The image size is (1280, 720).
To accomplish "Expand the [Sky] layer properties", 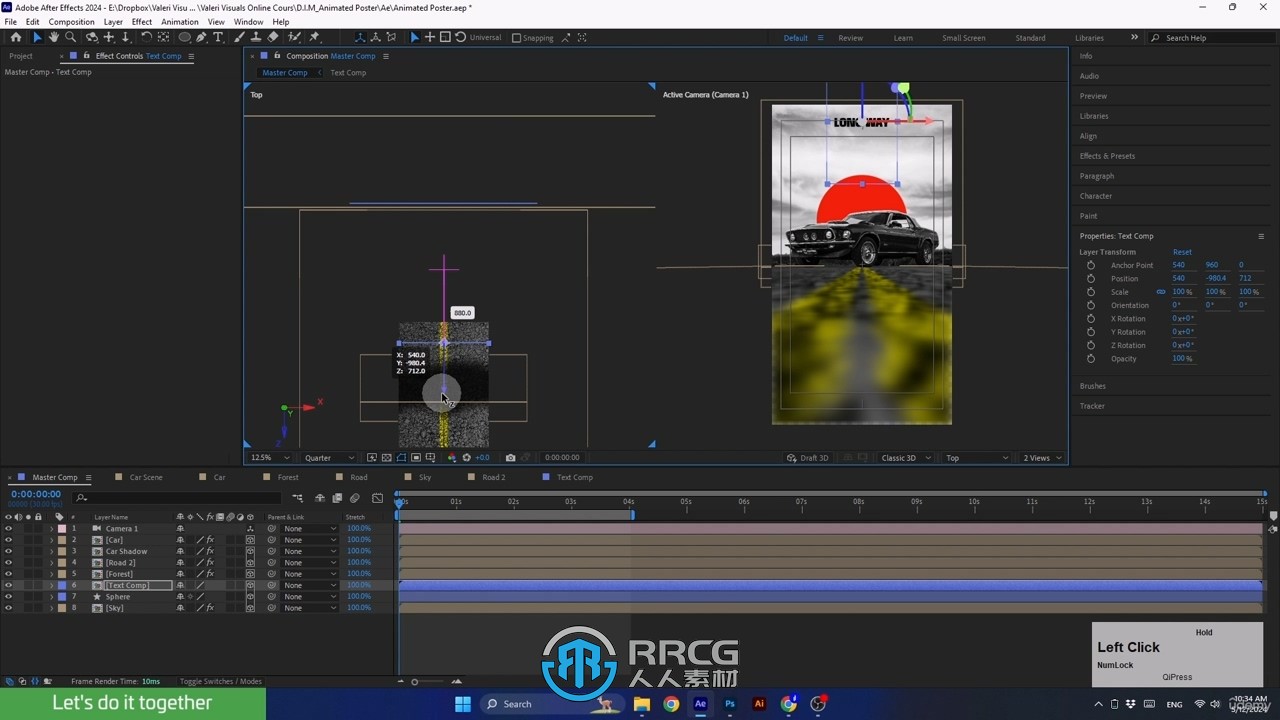I will click(x=52, y=608).
